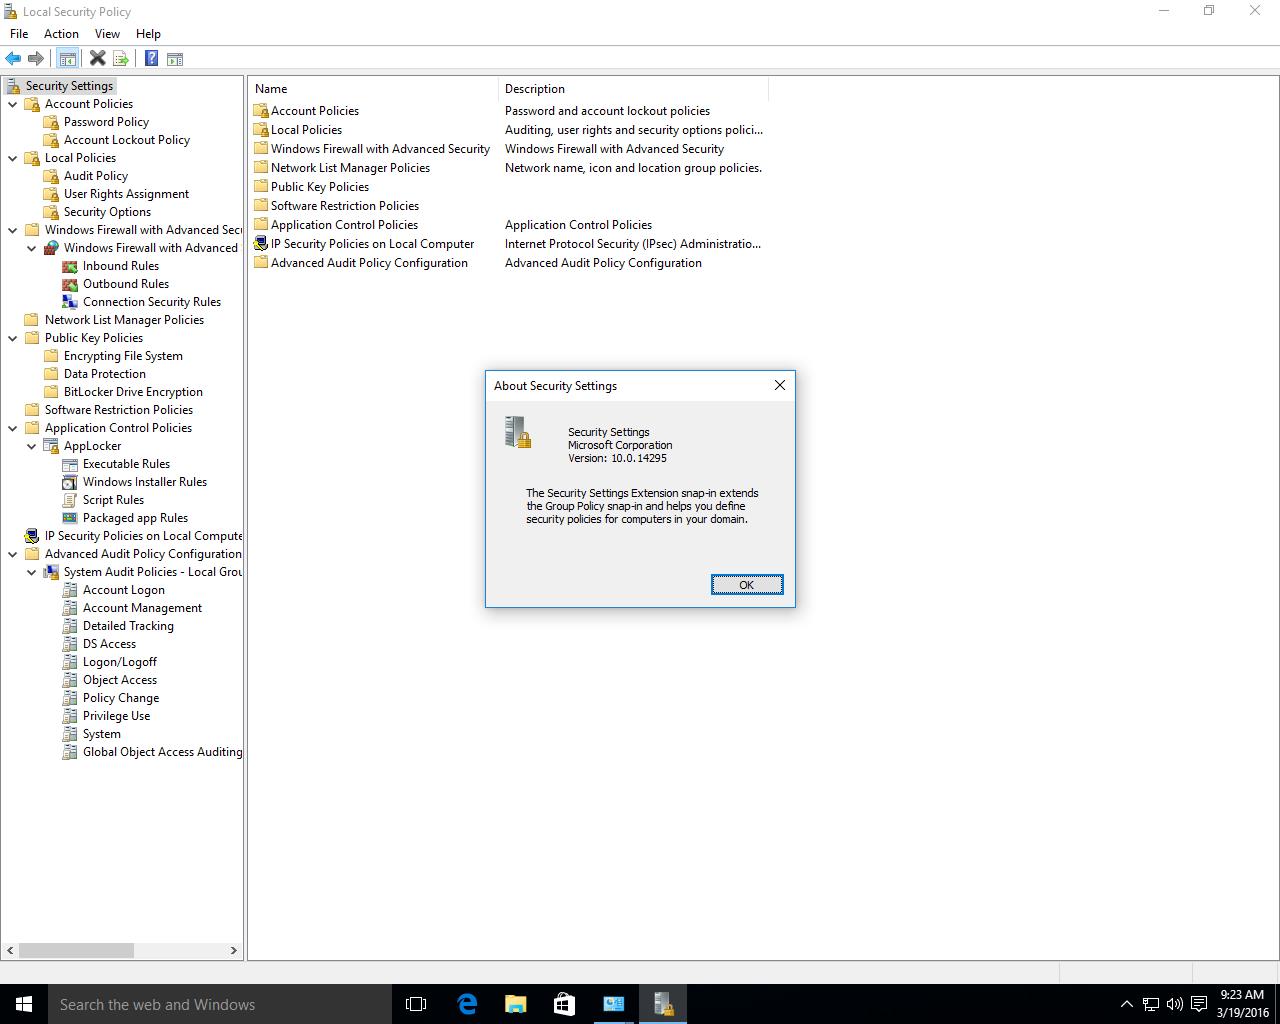Collapse the Account Policies tree node
The height and width of the screenshot is (1024, 1280).
click(13, 104)
